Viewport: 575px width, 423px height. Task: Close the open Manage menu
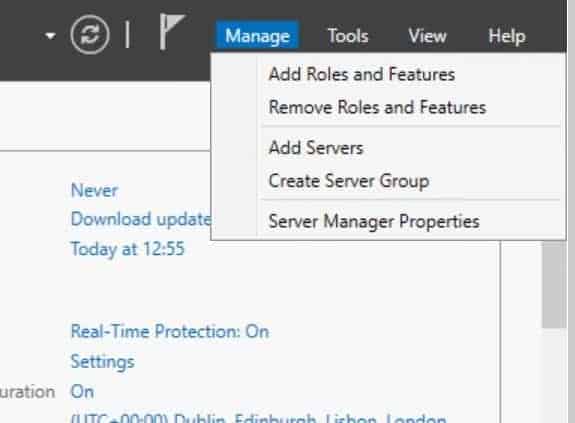[x=257, y=36]
